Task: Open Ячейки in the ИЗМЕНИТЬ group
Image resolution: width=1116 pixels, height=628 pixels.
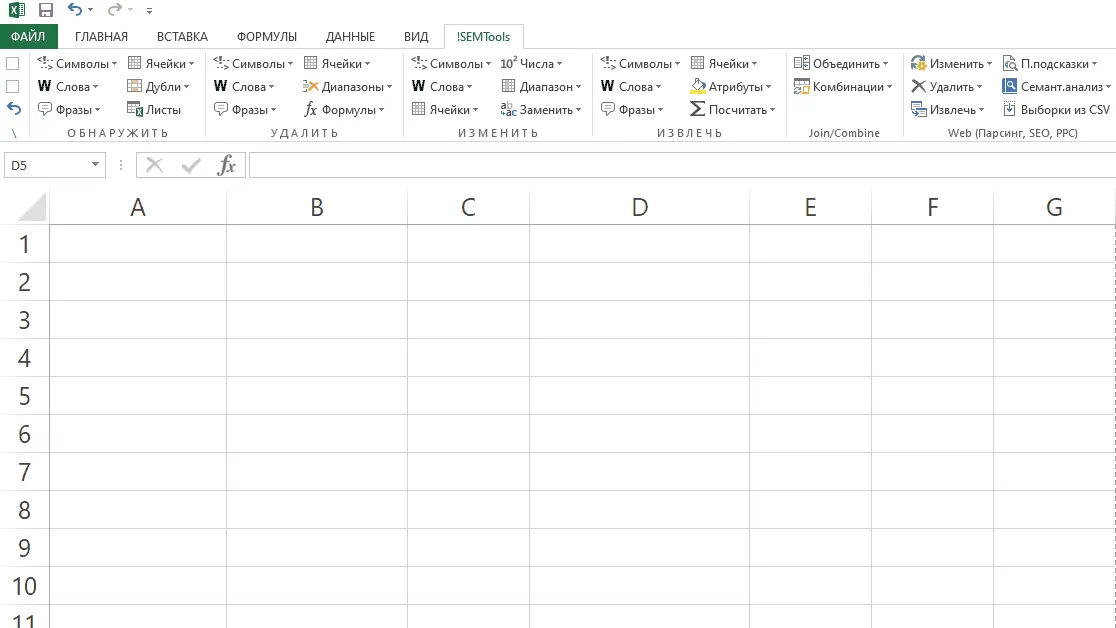Action: coord(445,110)
